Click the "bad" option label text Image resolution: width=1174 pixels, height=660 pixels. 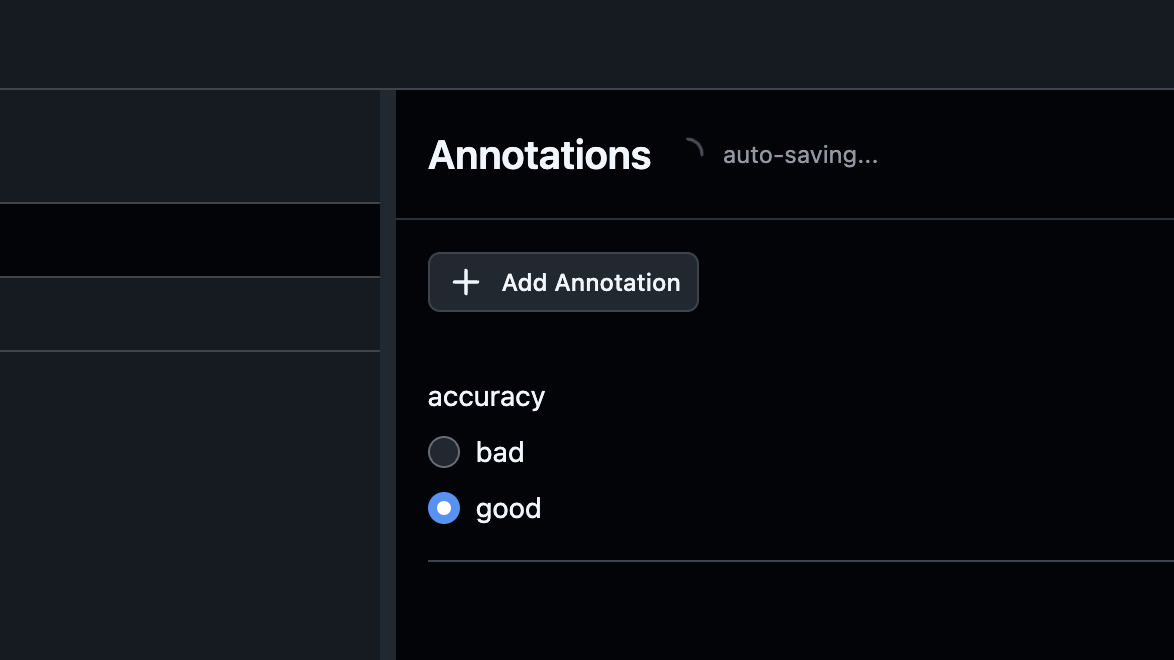[500, 452]
